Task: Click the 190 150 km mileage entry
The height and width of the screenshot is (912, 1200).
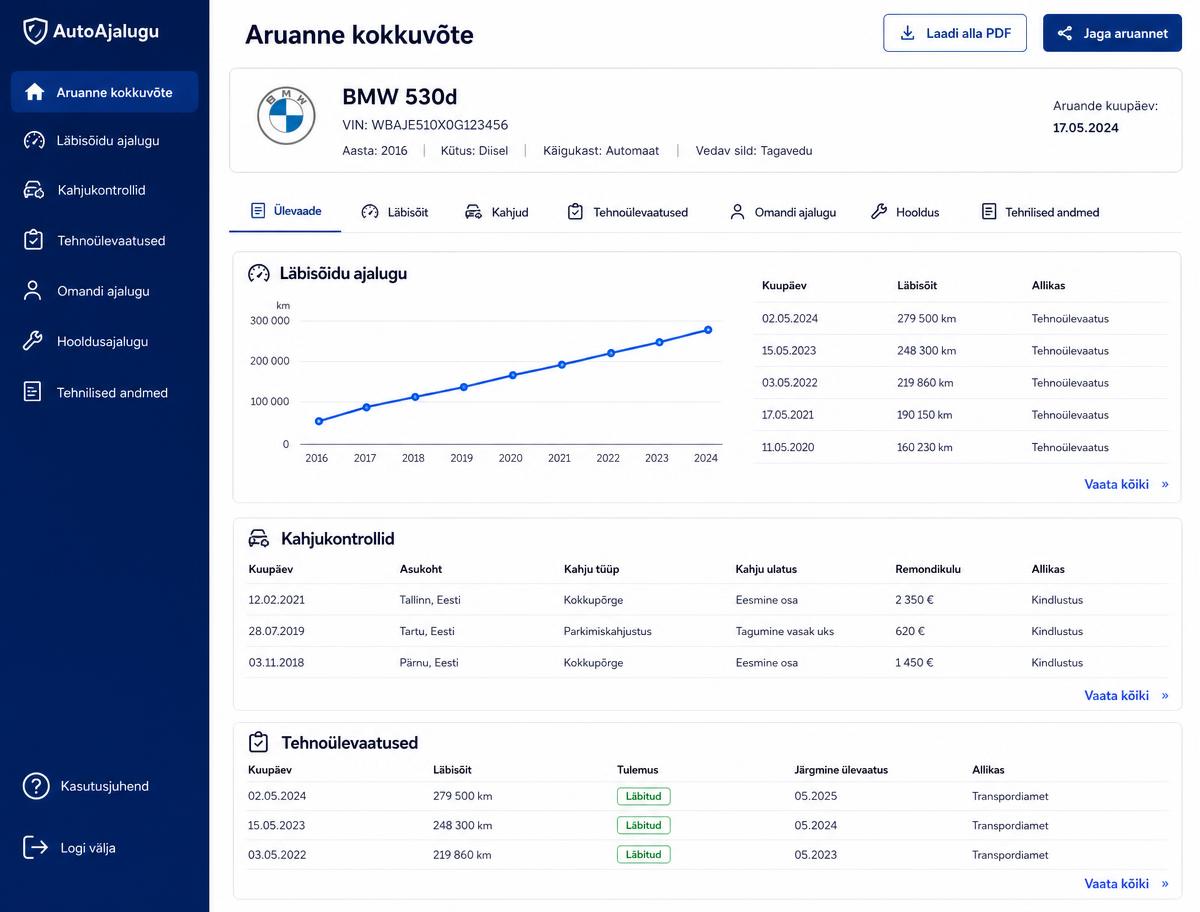Action: pos(925,415)
